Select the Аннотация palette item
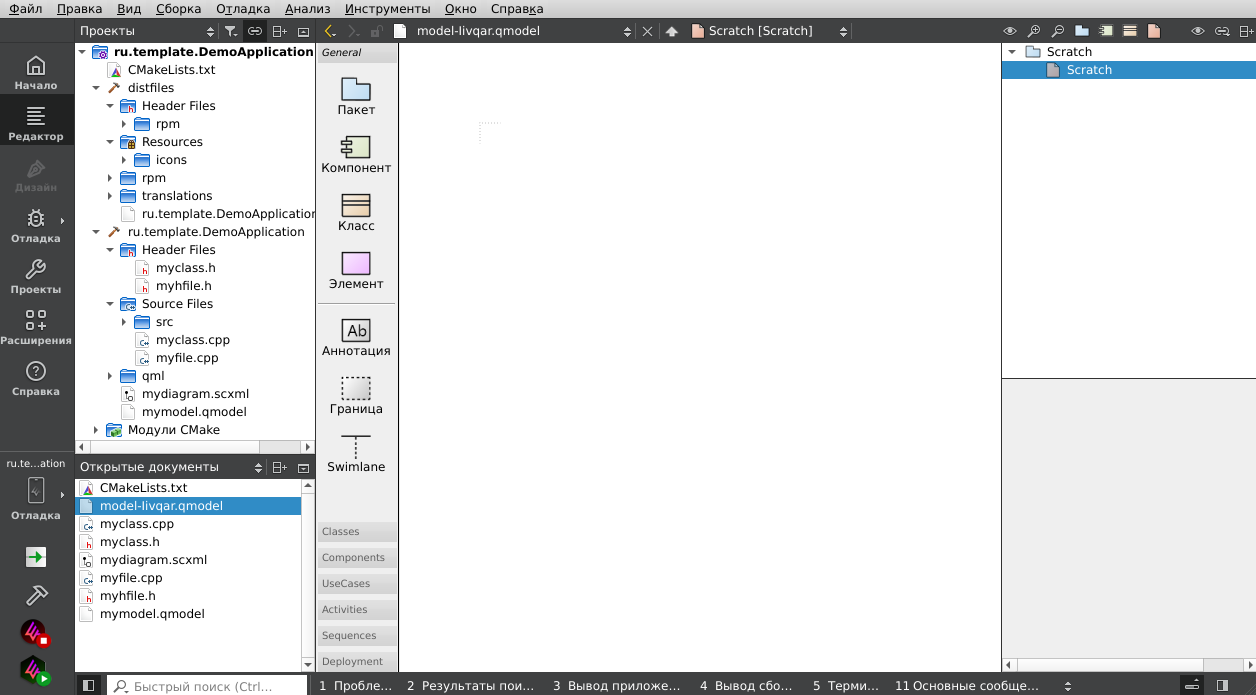This screenshot has width=1256, height=695. point(356,337)
